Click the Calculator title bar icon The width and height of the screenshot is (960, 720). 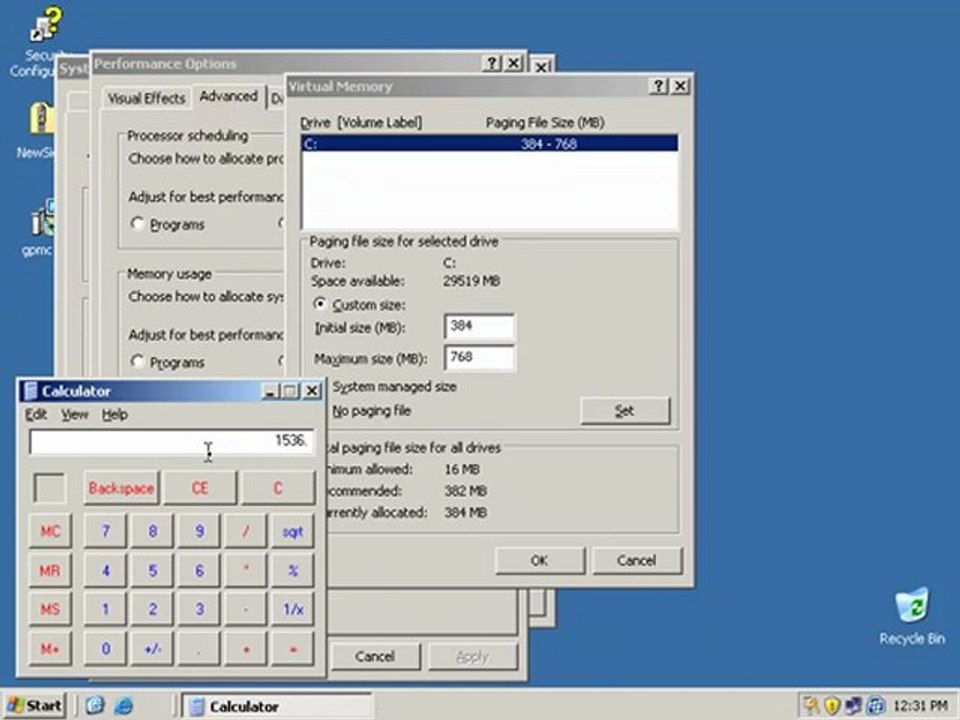pos(31,391)
